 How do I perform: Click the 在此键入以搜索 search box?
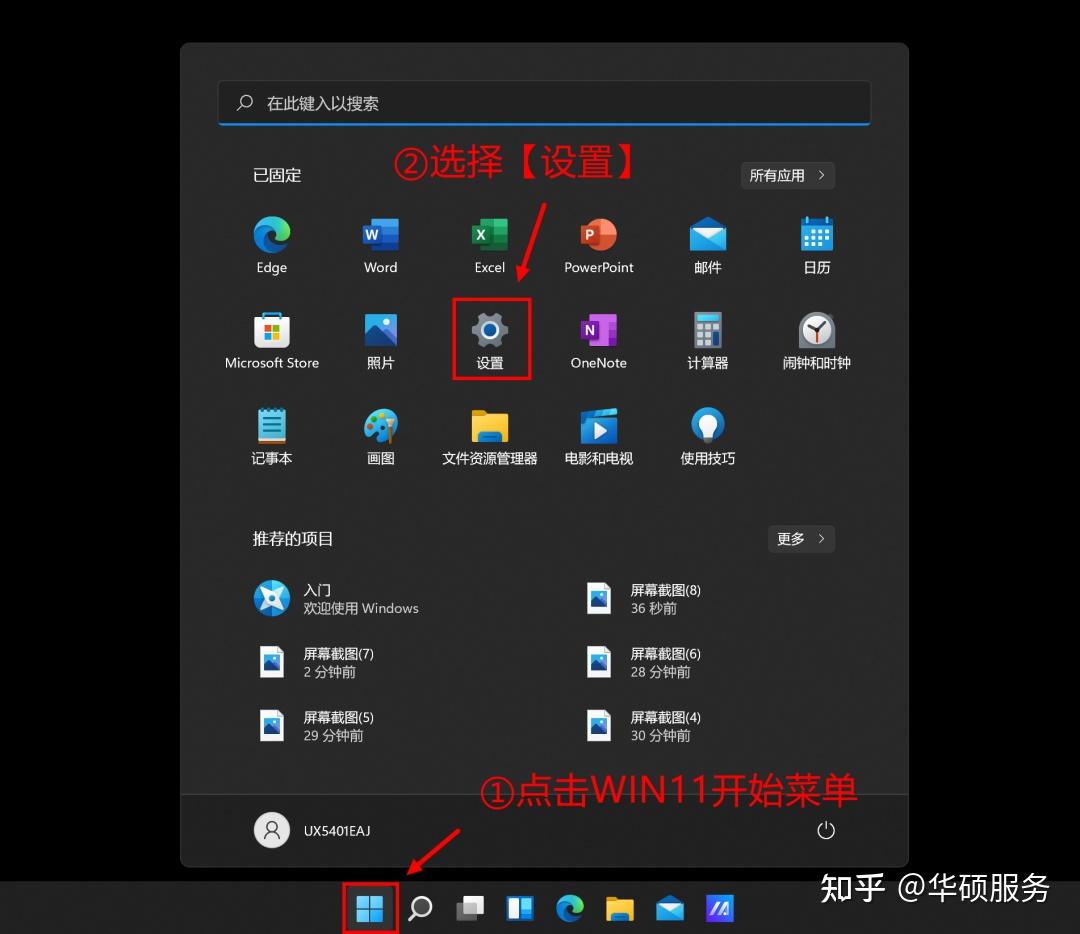coord(544,103)
